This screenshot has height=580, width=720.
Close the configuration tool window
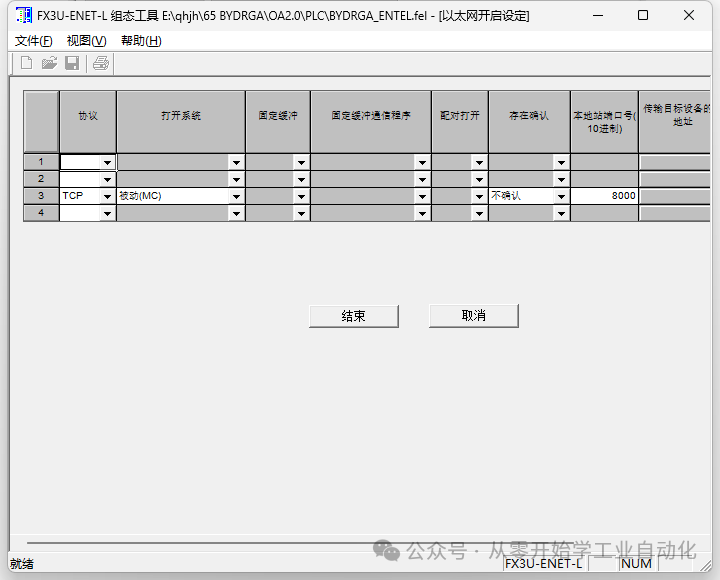[689, 16]
